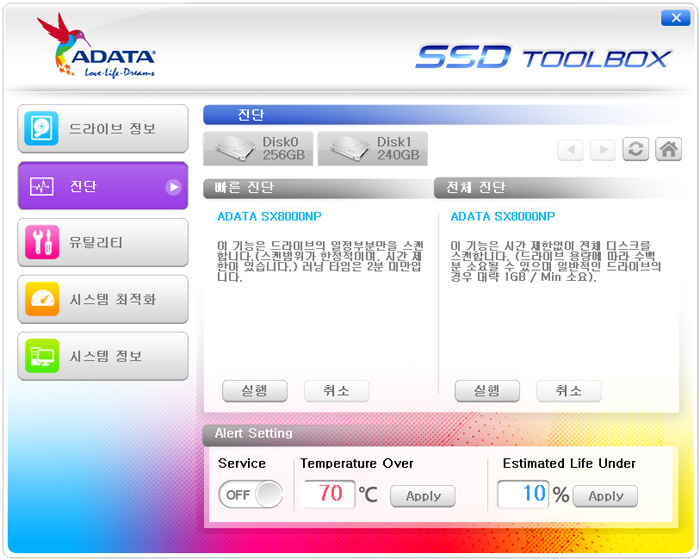Select the Disk1 240GB drive tab
700x560 pixels.
tap(373, 149)
